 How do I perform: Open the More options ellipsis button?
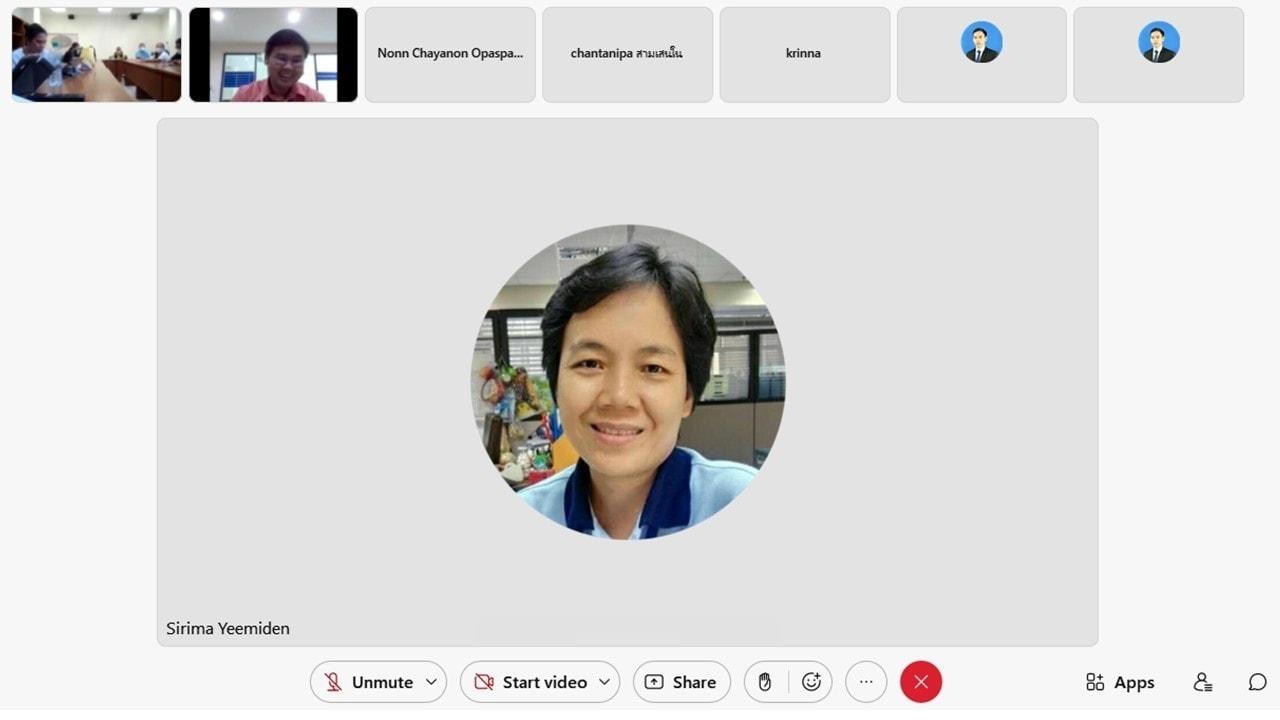(866, 682)
